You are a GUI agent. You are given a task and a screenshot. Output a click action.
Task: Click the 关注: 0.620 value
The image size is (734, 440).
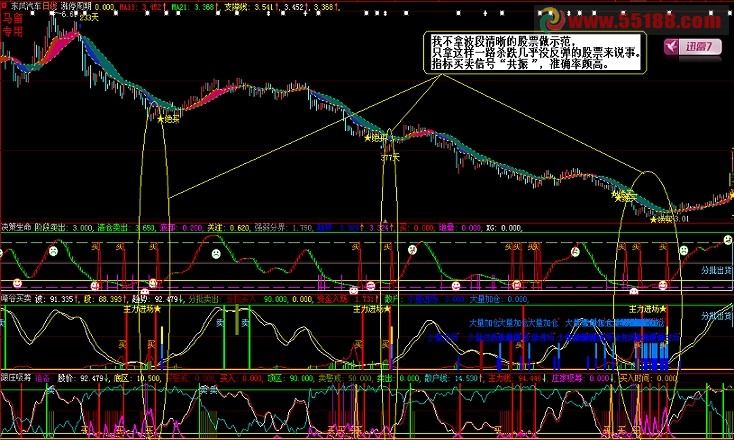coord(229,227)
